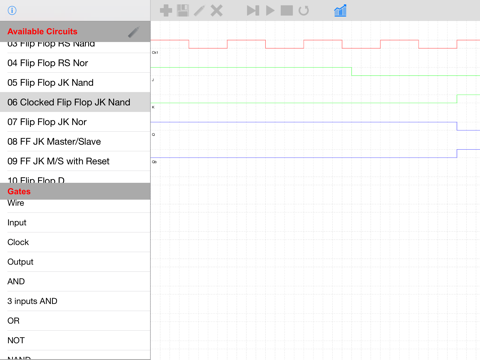Viewport: 480px width, 360px height.
Task: Click the Gates section header
Action: pyautogui.click(x=75, y=191)
